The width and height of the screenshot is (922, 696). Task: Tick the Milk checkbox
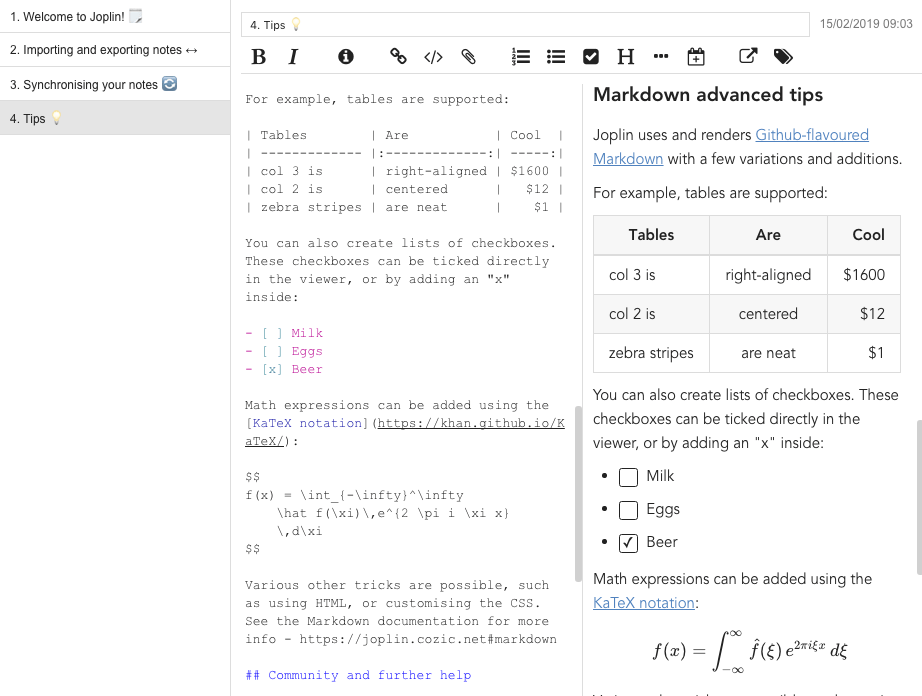628,477
